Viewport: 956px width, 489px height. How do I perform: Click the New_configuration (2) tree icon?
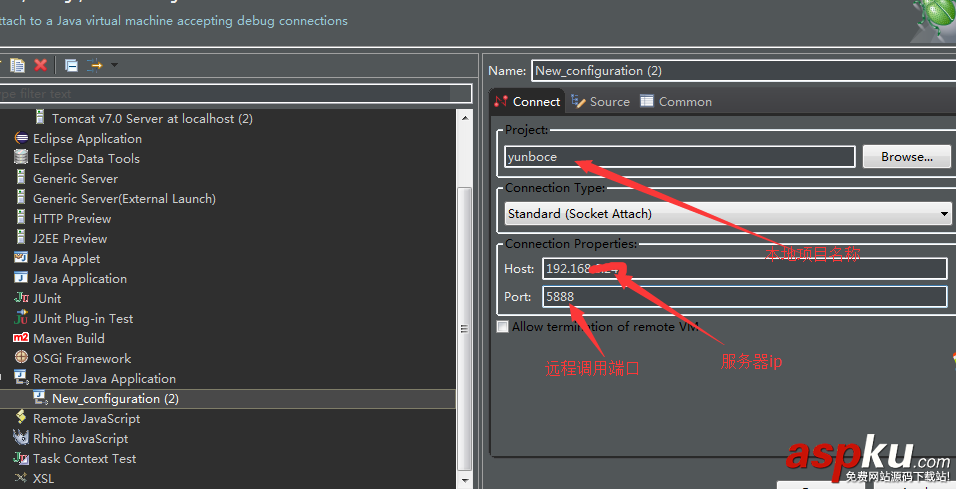click(41, 398)
